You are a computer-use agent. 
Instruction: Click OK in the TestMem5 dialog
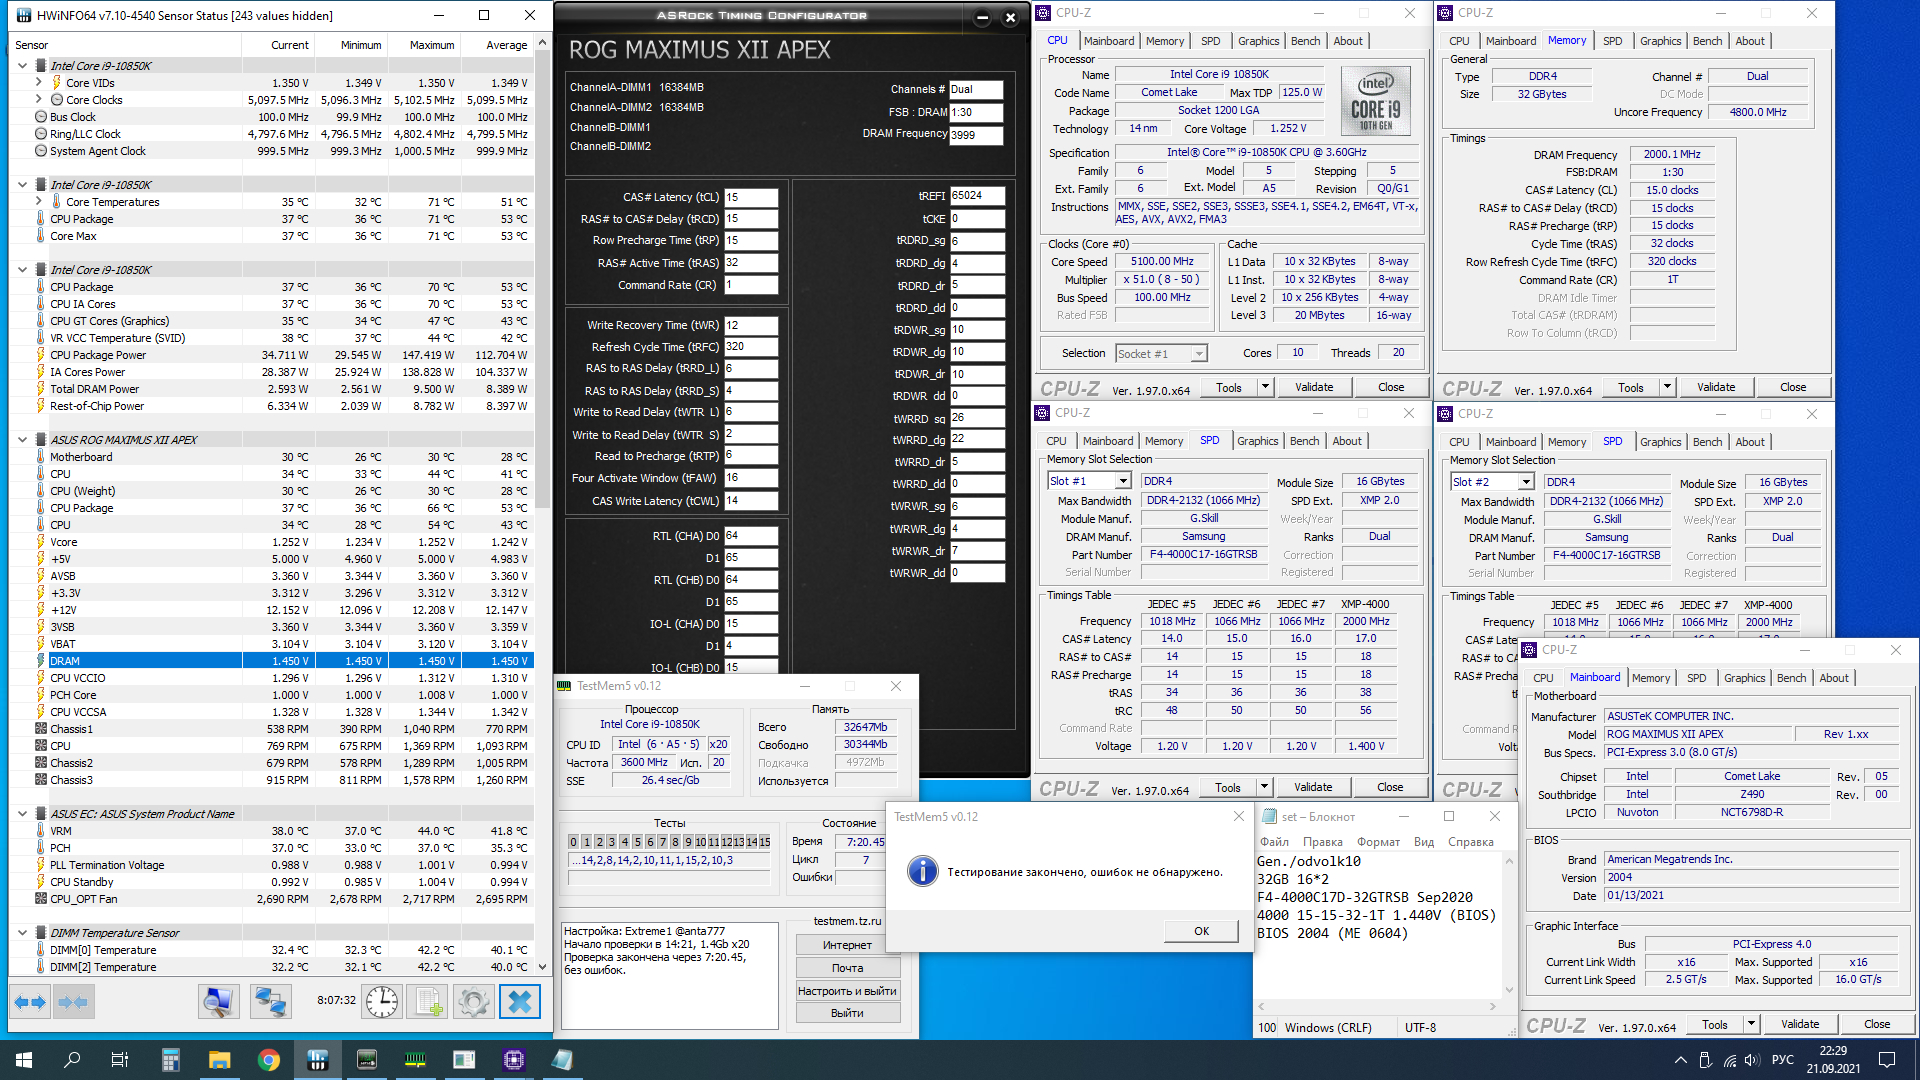pyautogui.click(x=1201, y=931)
